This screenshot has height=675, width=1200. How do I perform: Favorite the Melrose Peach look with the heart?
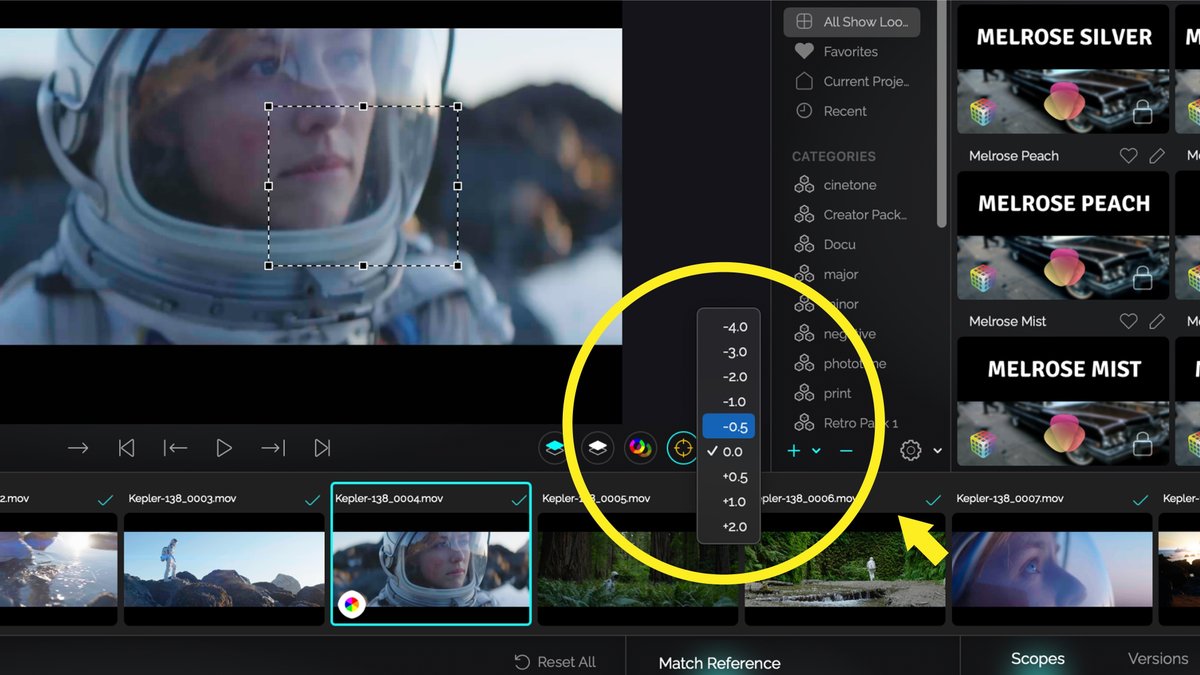pos(1128,156)
